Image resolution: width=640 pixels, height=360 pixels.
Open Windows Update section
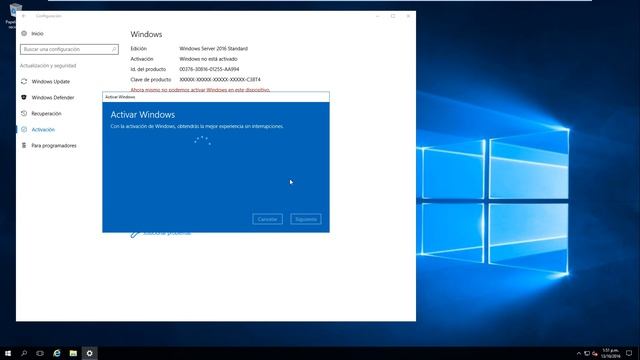click(50, 82)
